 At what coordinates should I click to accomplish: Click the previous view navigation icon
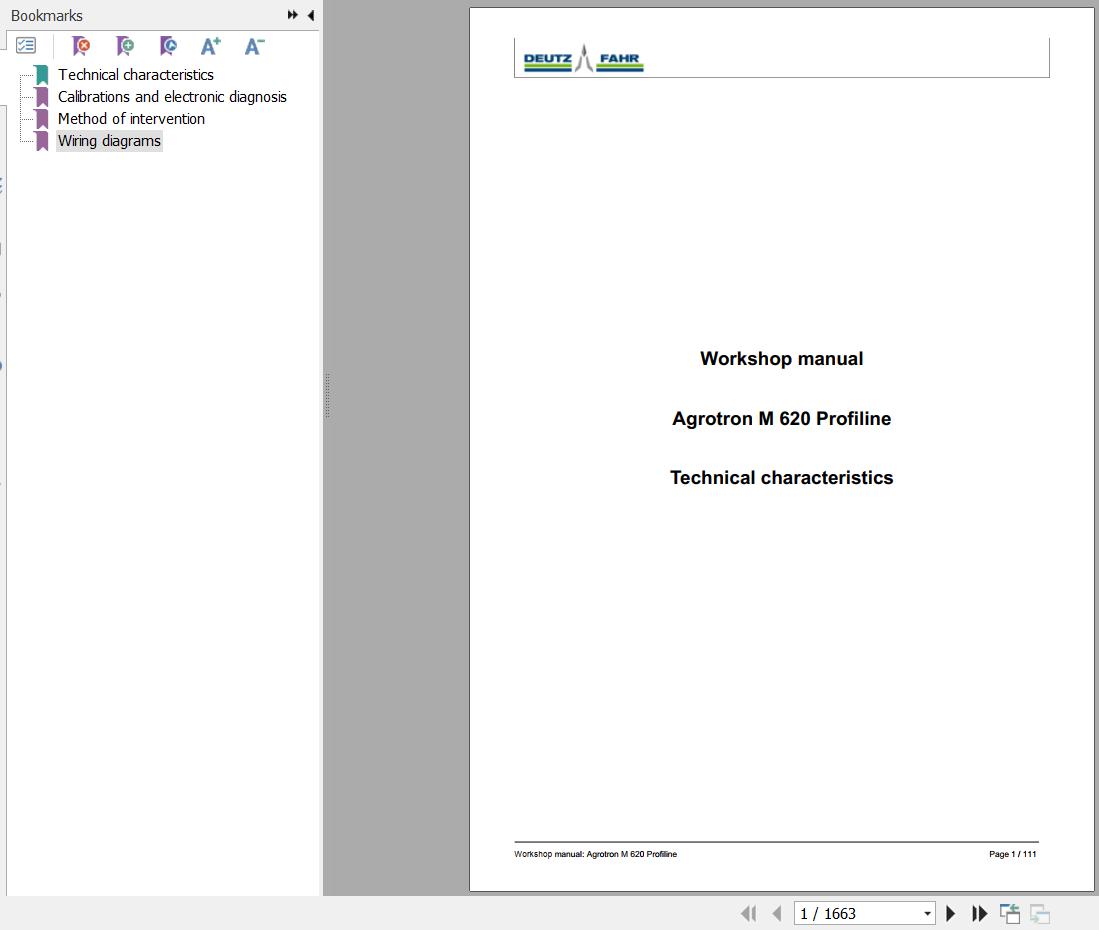(1010, 913)
